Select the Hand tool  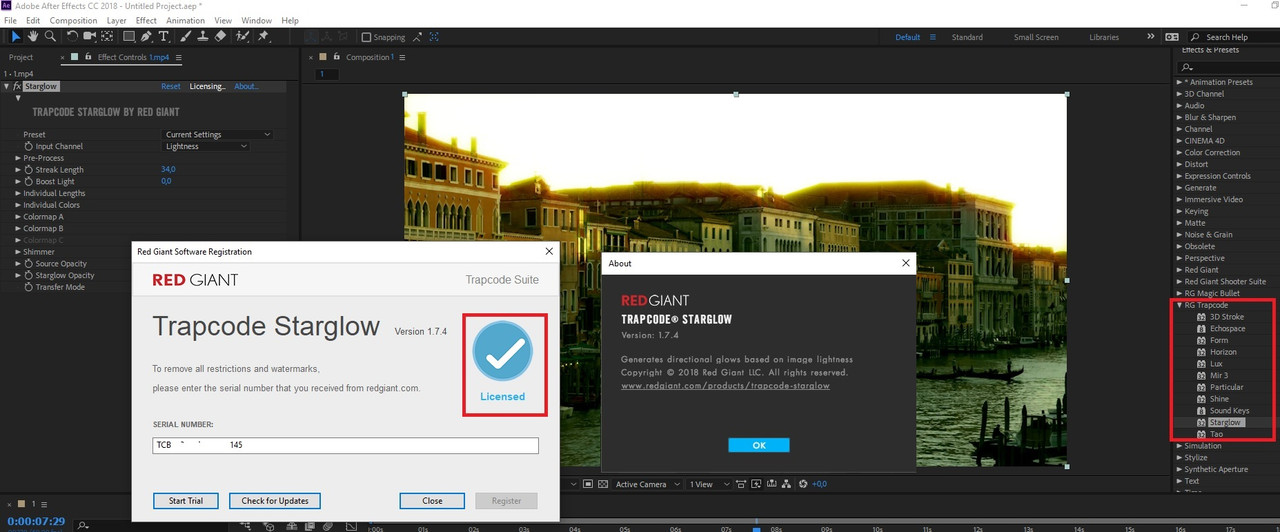click(x=33, y=37)
